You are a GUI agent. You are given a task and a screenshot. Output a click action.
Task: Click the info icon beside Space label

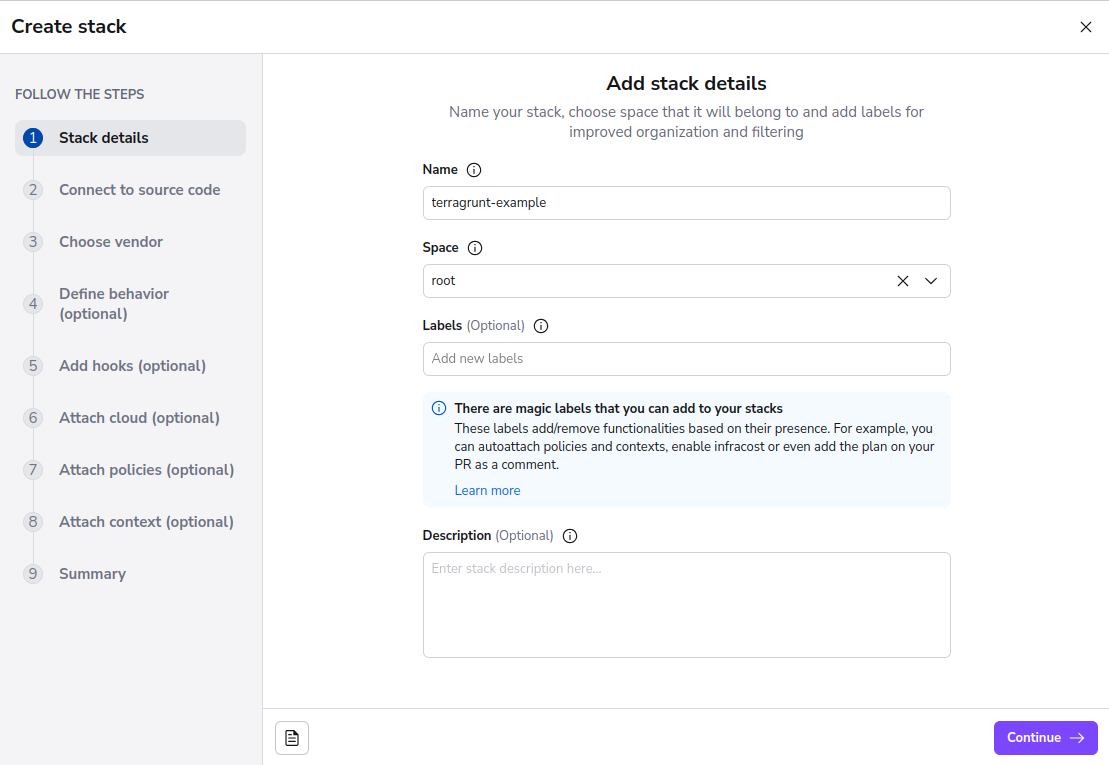click(475, 248)
